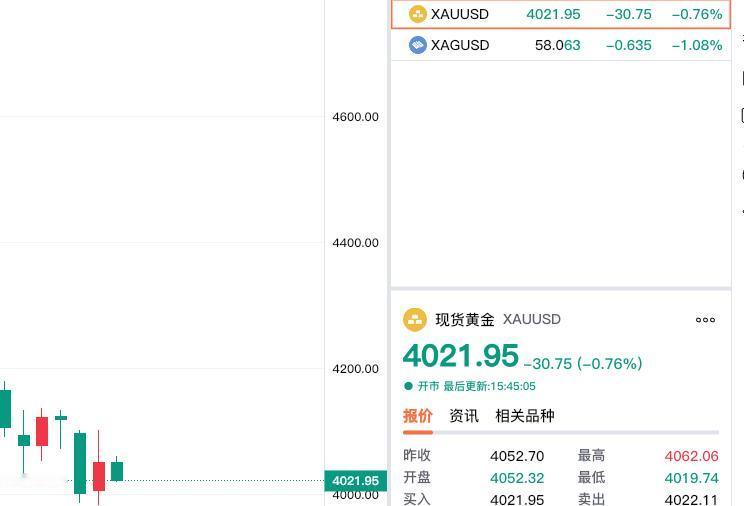
Task: Click the 现货黄金 title text
Action: coord(465,319)
